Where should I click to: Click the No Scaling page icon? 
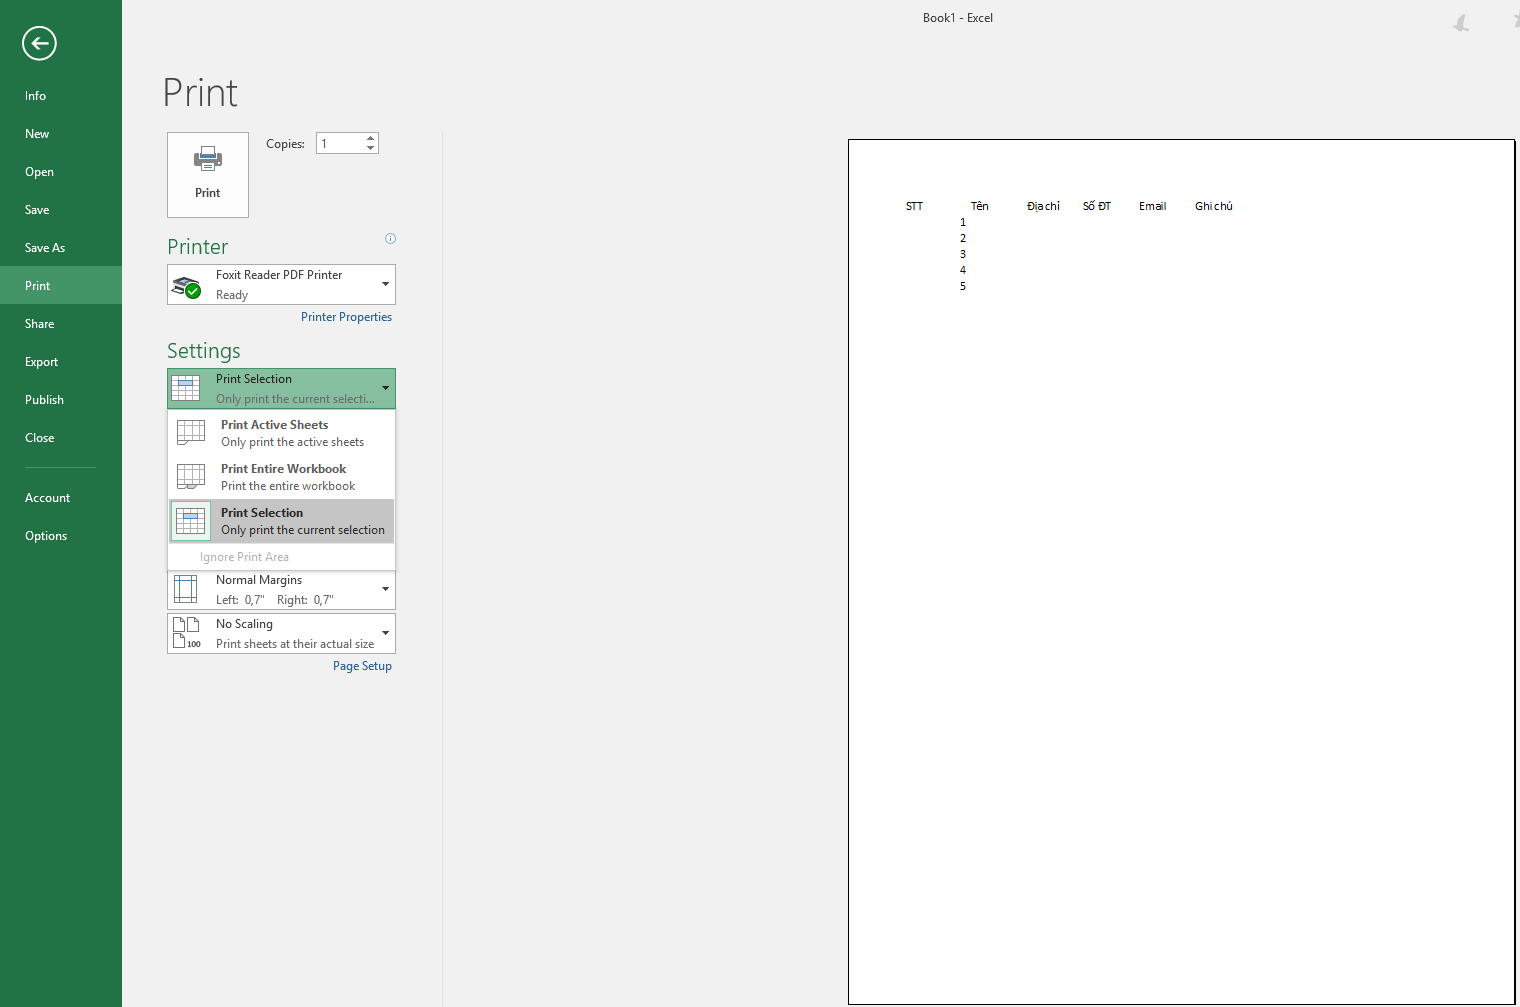click(186, 633)
